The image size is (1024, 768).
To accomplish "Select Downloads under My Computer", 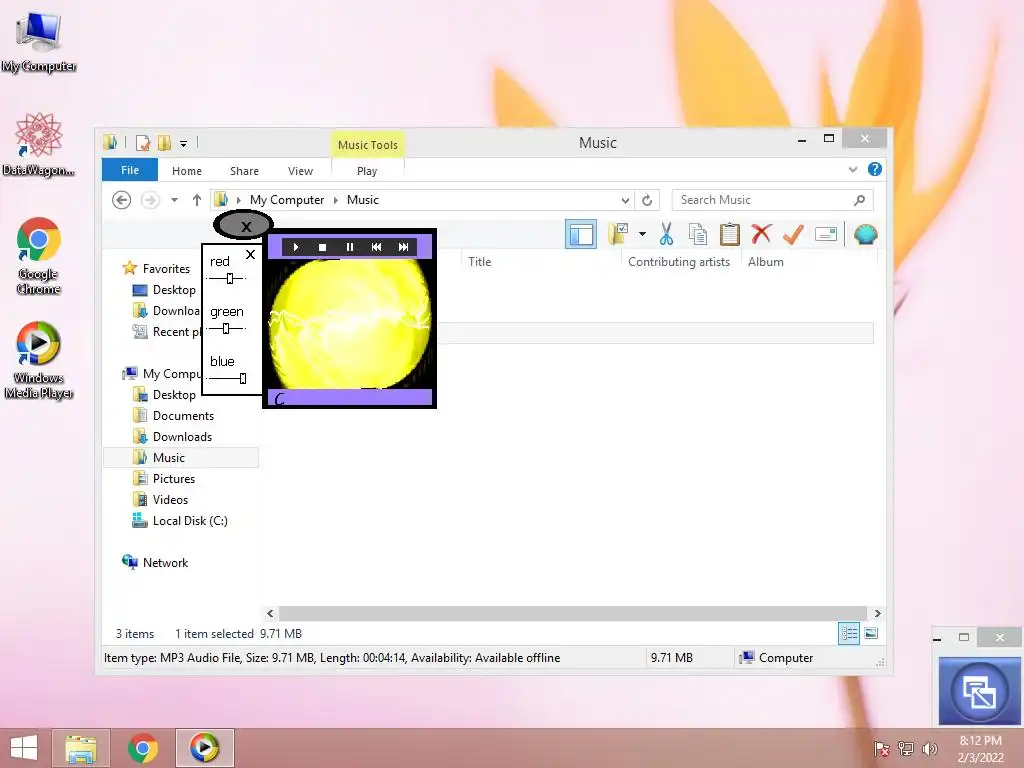I will (x=182, y=436).
